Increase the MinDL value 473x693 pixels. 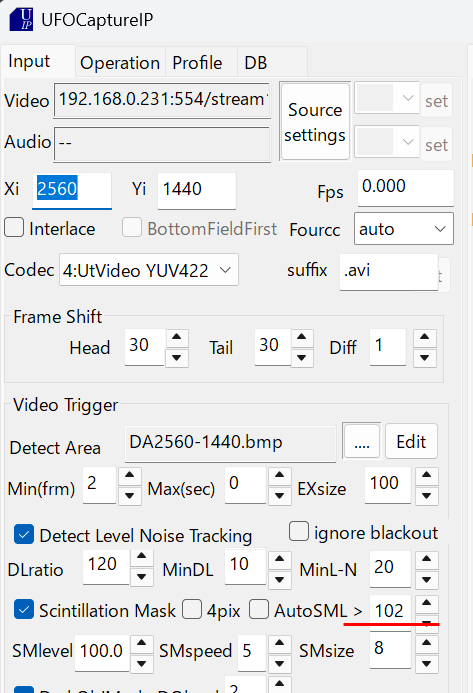pyautogui.click(x=279, y=560)
